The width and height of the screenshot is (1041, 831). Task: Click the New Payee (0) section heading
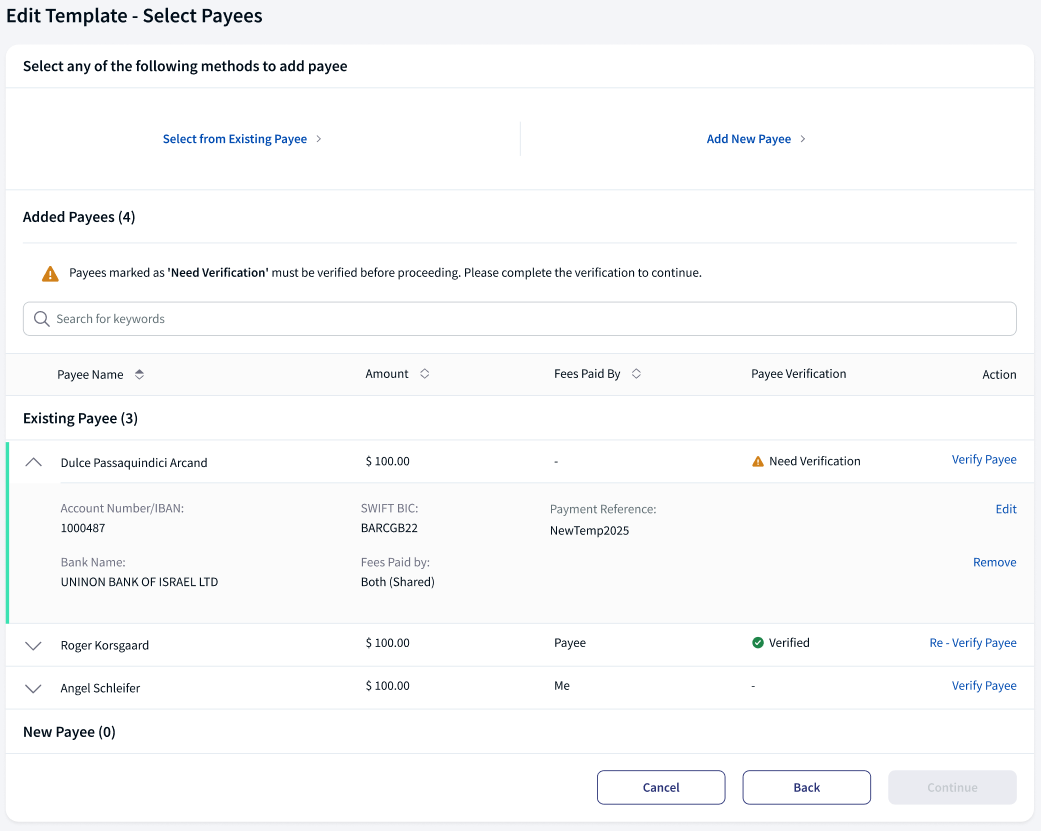(69, 732)
